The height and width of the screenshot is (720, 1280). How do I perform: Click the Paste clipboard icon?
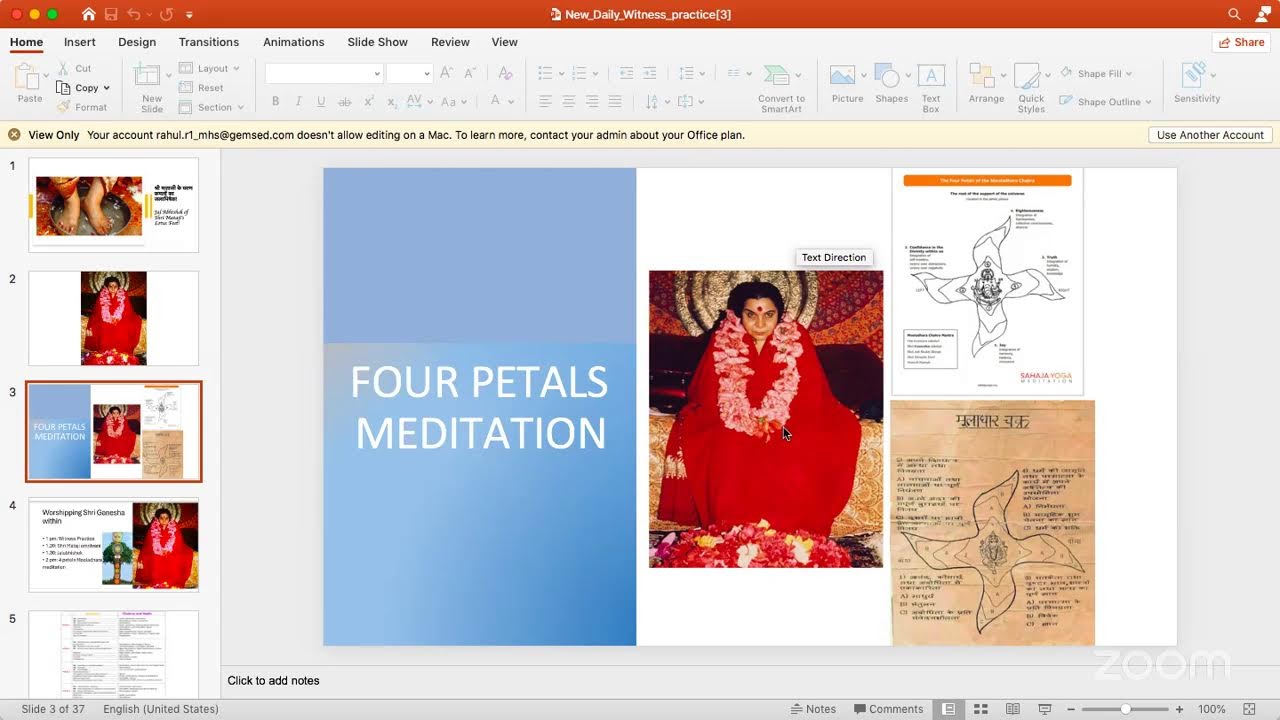(x=27, y=76)
